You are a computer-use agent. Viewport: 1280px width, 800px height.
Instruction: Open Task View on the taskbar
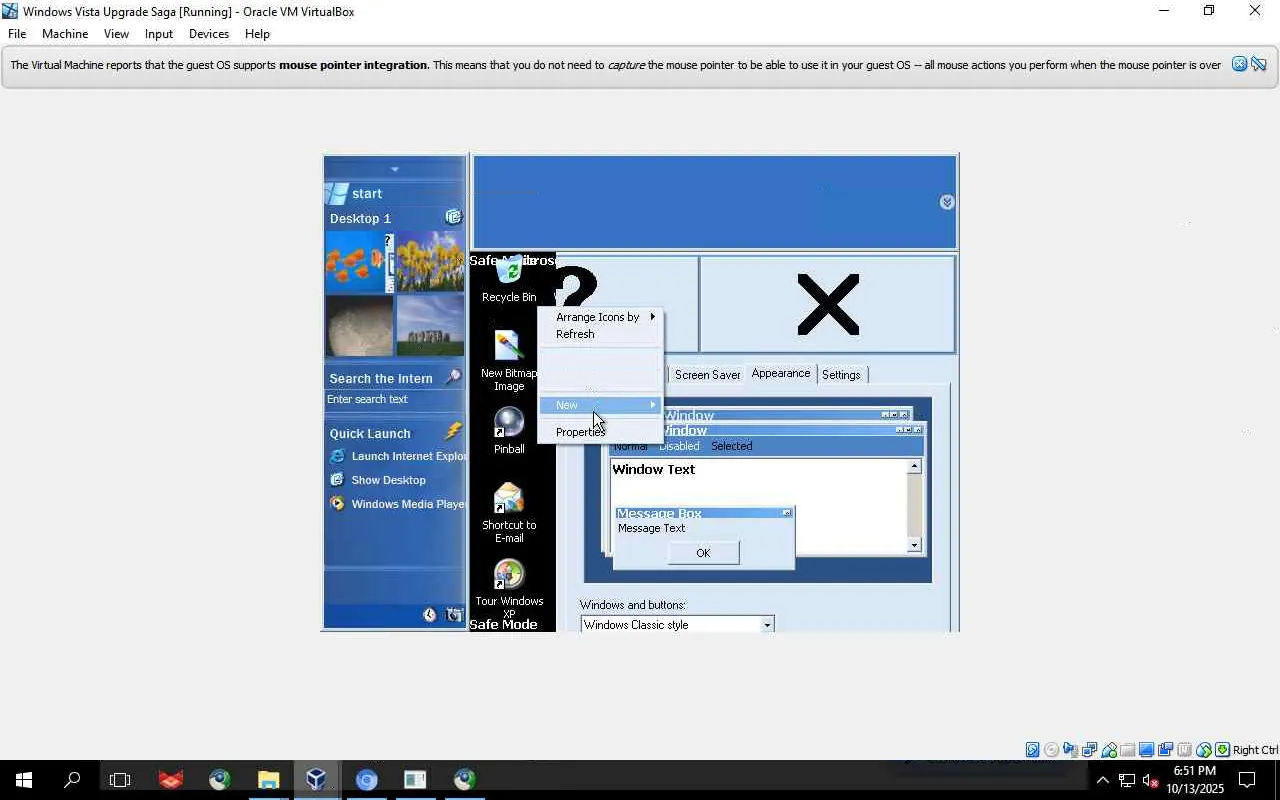(x=120, y=780)
